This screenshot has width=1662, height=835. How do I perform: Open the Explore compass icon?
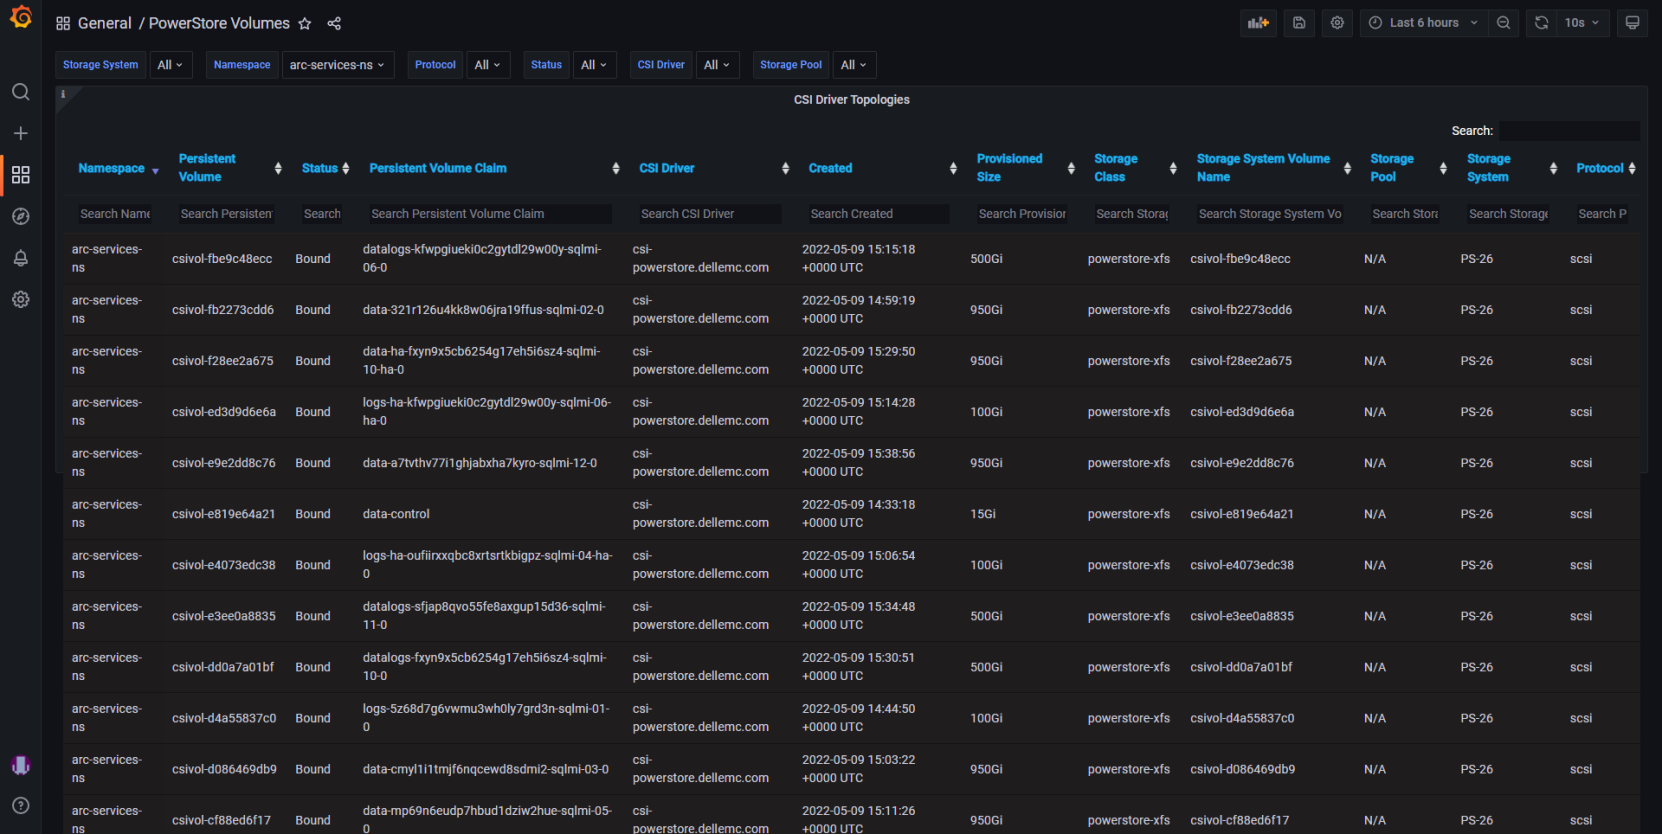tap(20, 216)
